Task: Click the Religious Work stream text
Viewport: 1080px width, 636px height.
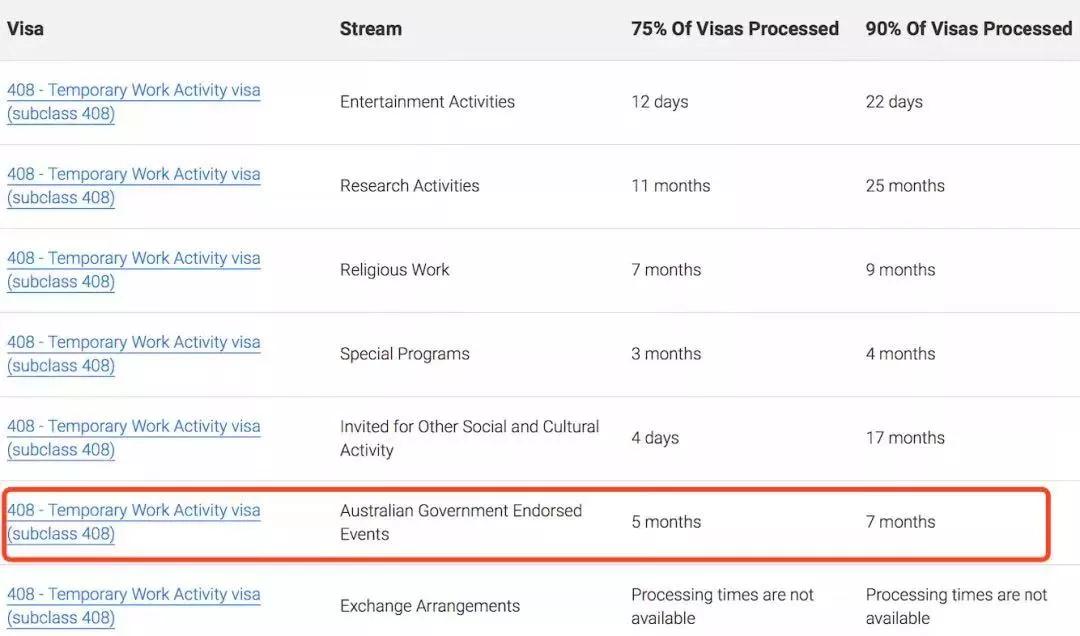Action: coord(394,270)
